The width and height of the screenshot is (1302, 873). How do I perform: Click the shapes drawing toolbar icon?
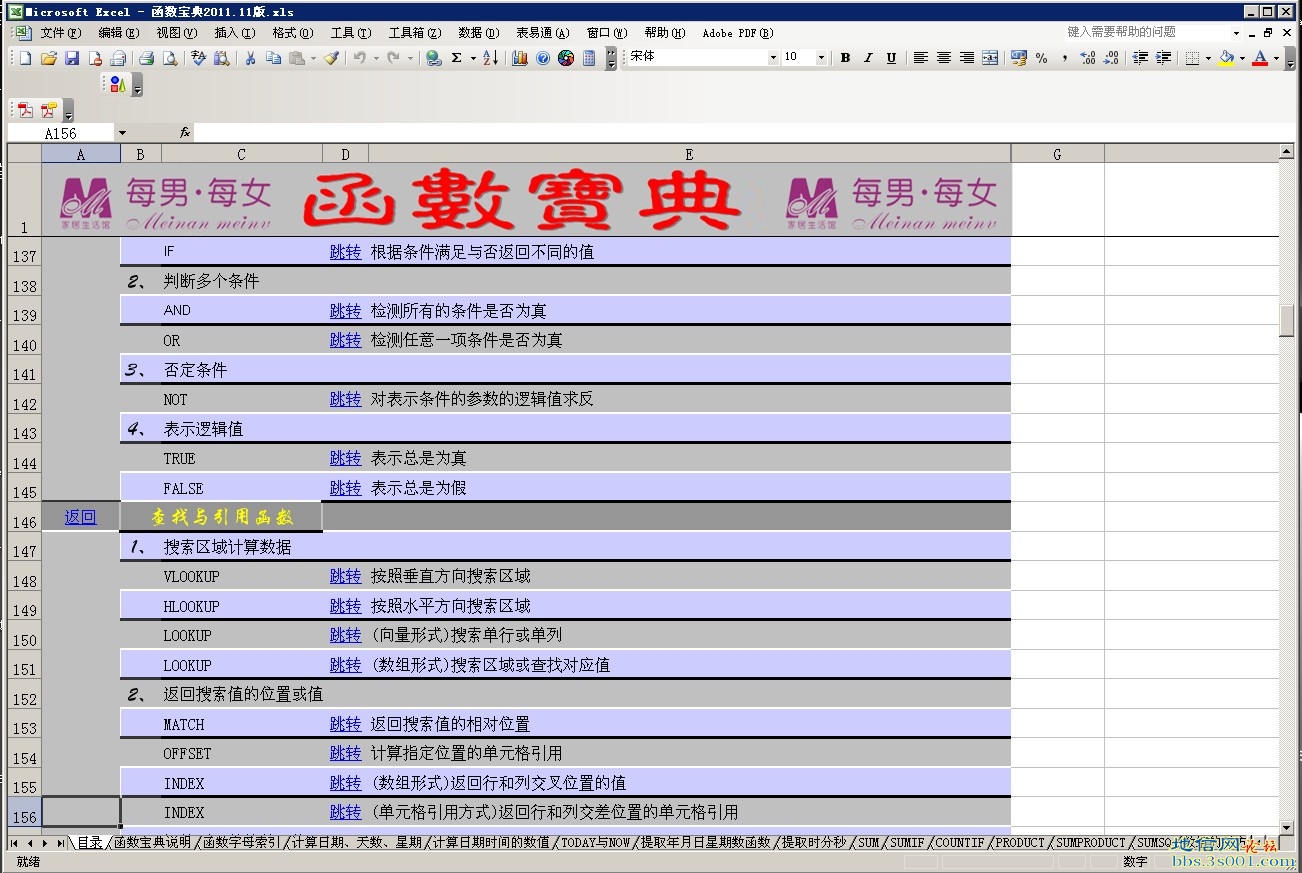[117, 84]
